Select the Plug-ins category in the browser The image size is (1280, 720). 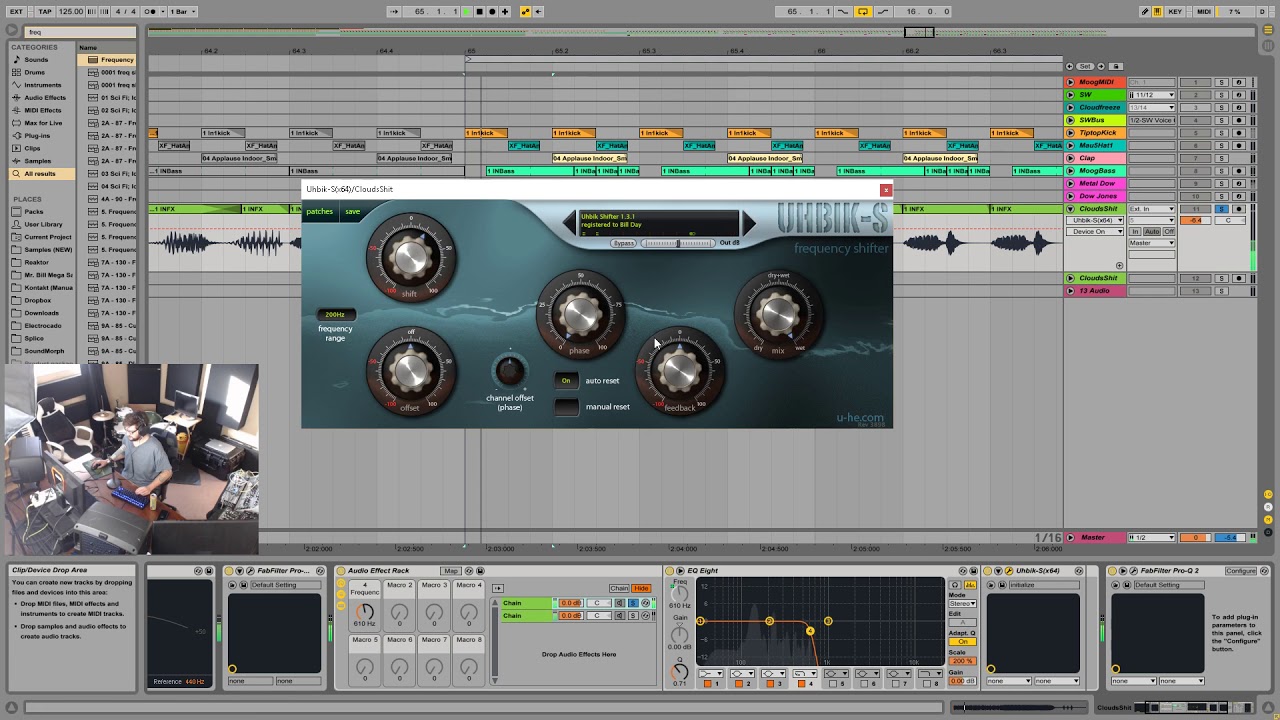pos(37,136)
